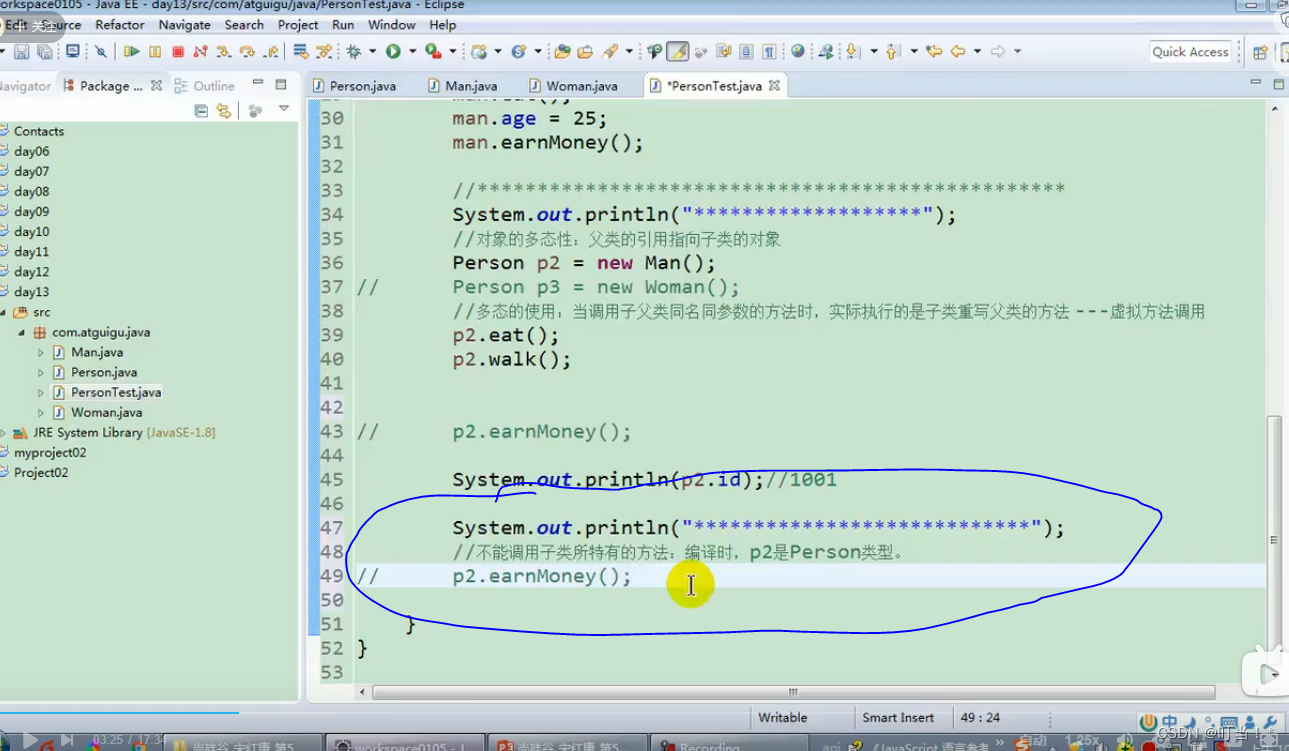1289x751 pixels.
Task: Click the Back navigation arrow
Action: click(958, 52)
